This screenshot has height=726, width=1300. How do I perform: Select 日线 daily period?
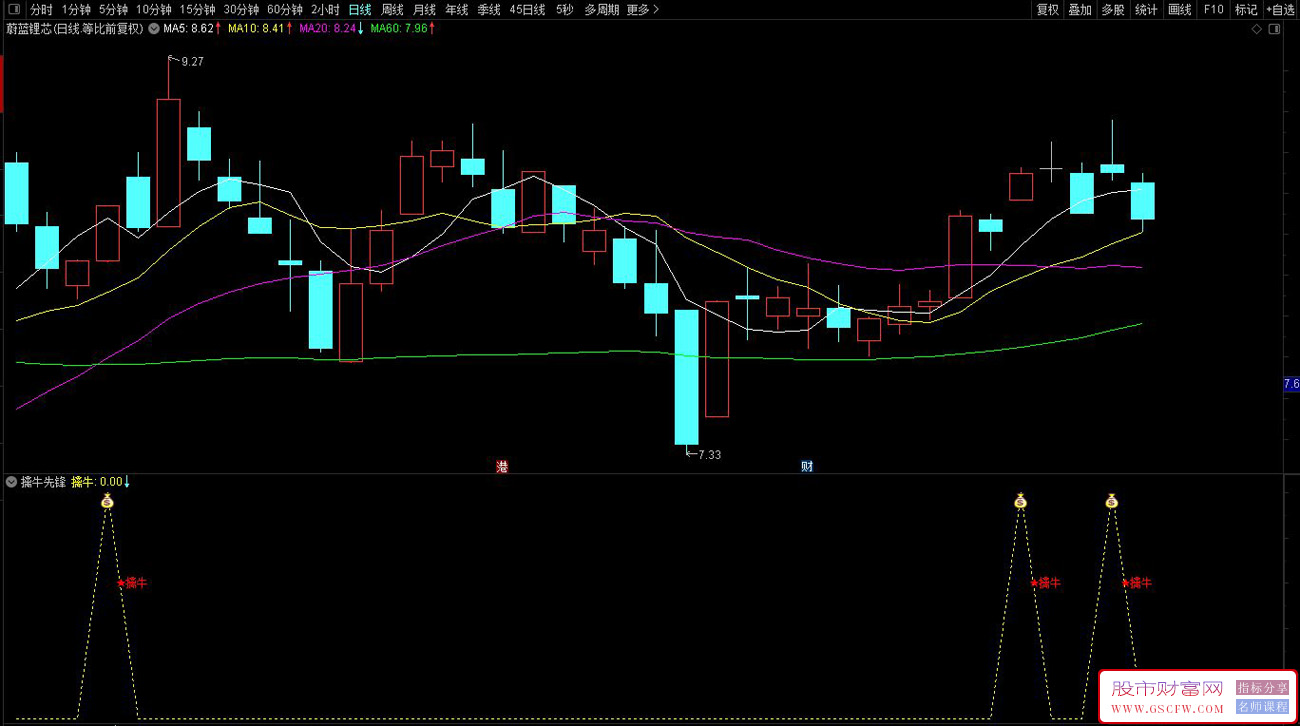[360, 9]
